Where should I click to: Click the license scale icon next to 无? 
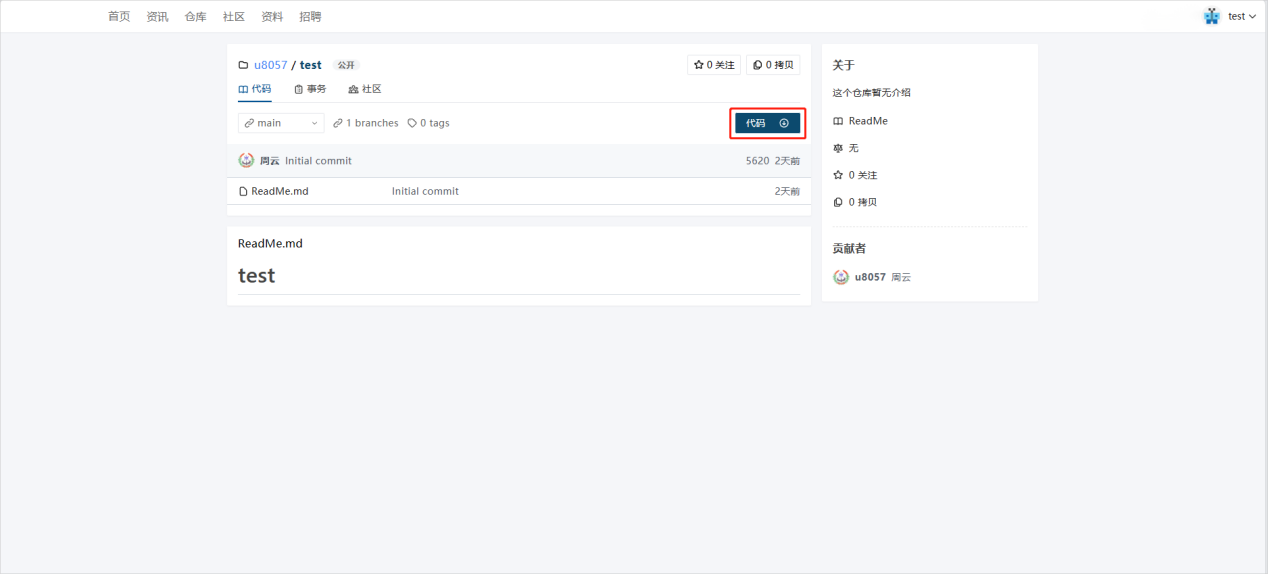click(838, 148)
